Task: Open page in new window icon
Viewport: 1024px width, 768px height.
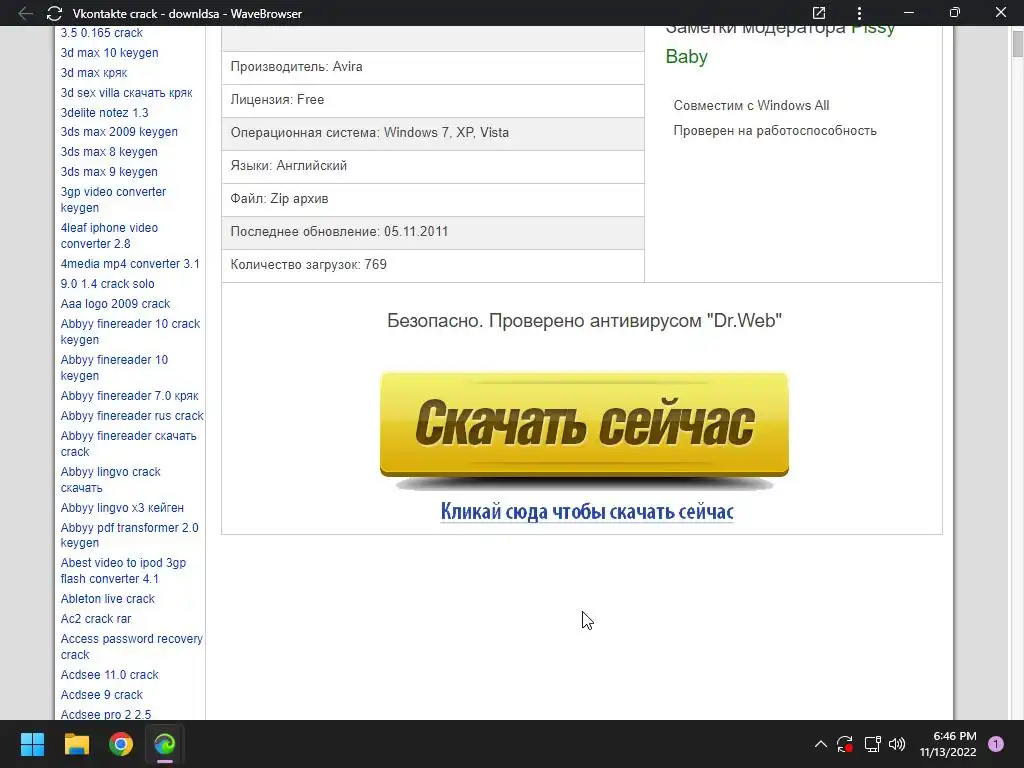Action: click(x=819, y=13)
